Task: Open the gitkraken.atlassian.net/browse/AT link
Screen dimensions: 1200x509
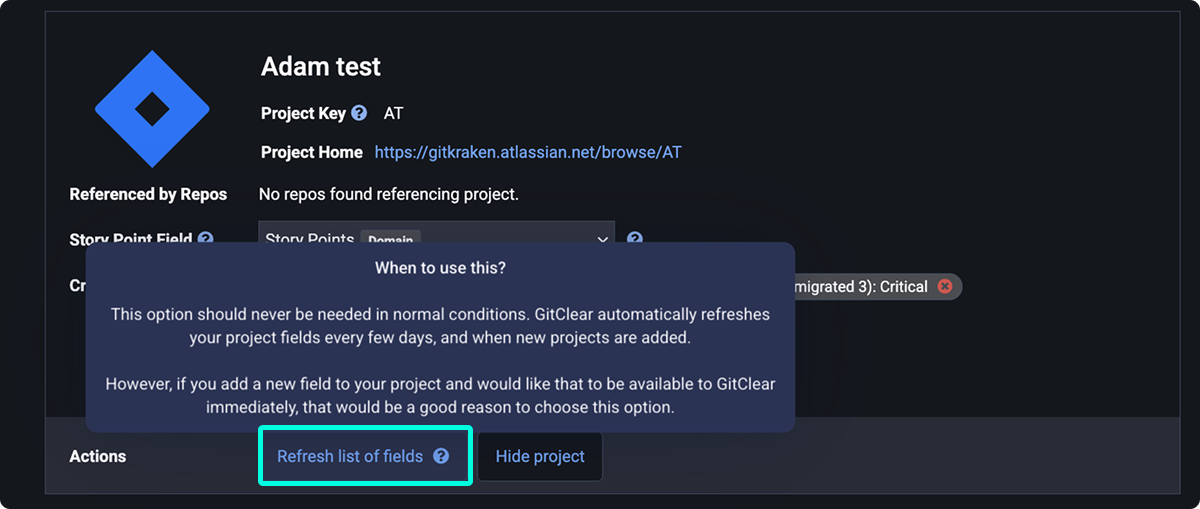Action: [x=528, y=153]
